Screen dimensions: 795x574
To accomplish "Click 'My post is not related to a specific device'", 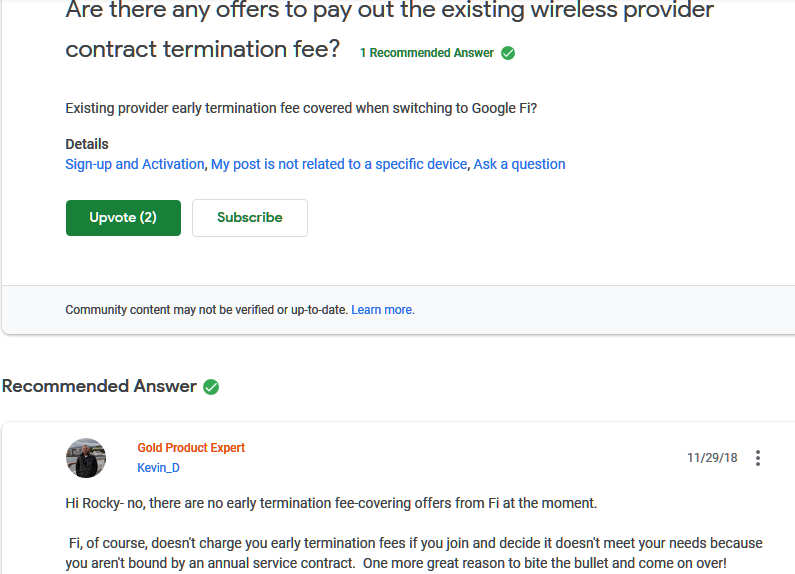I will [339, 164].
